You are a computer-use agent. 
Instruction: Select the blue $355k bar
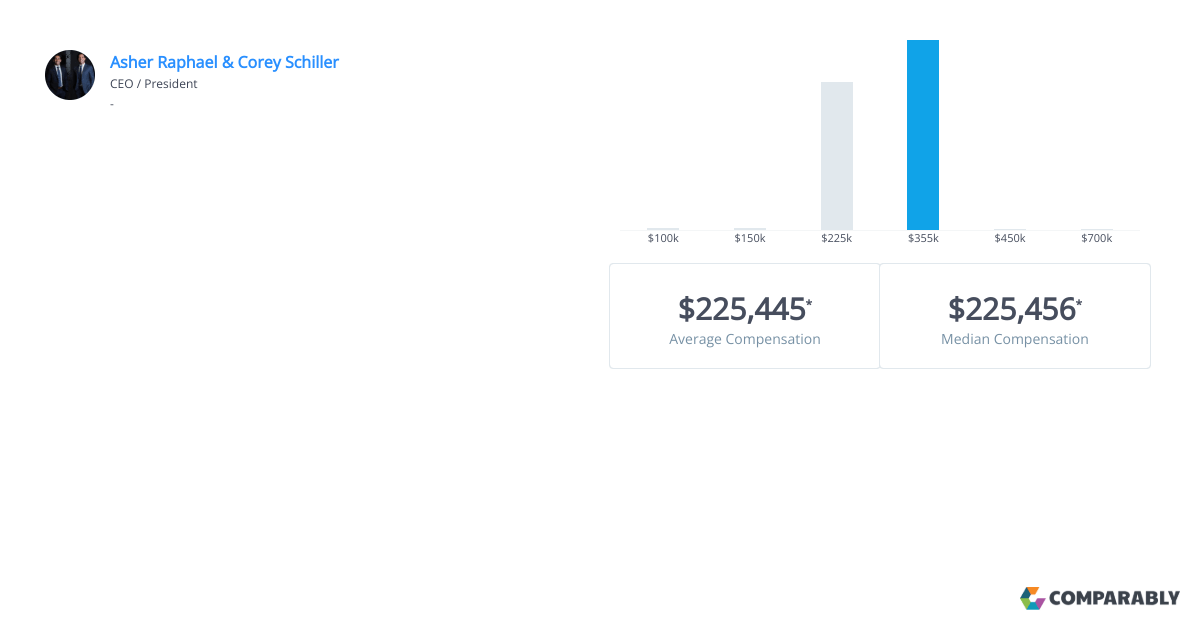pos(923,135)
